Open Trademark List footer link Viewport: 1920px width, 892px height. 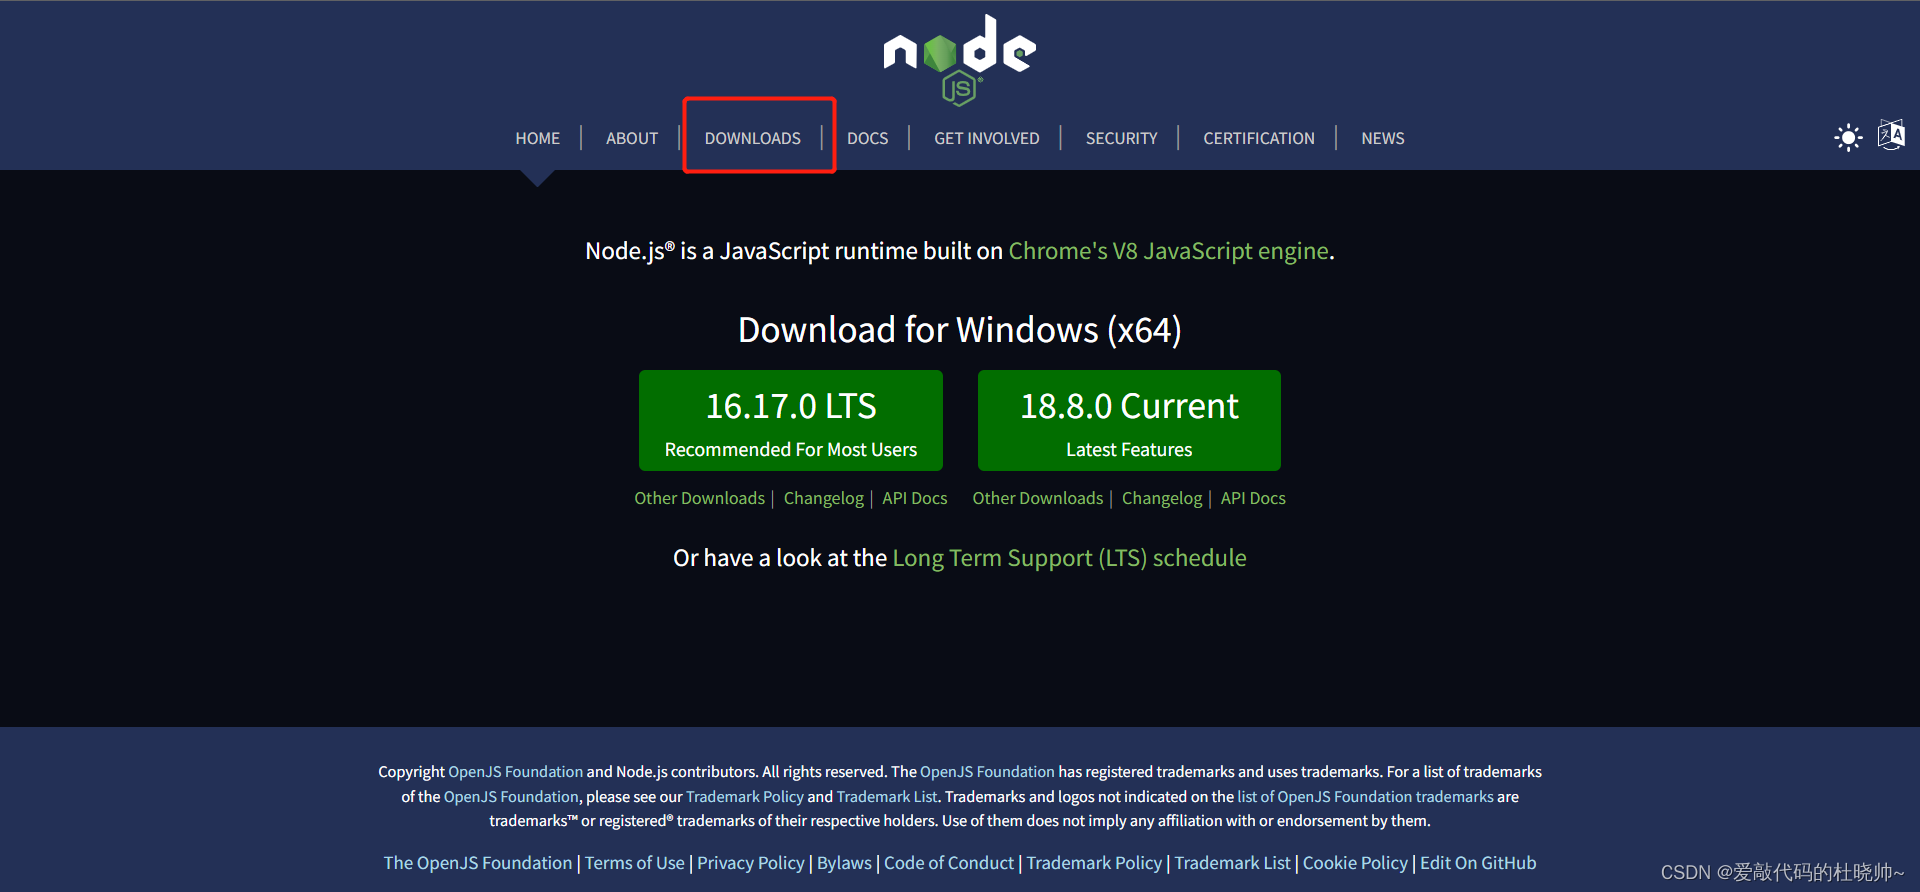tap(1233, 863)
